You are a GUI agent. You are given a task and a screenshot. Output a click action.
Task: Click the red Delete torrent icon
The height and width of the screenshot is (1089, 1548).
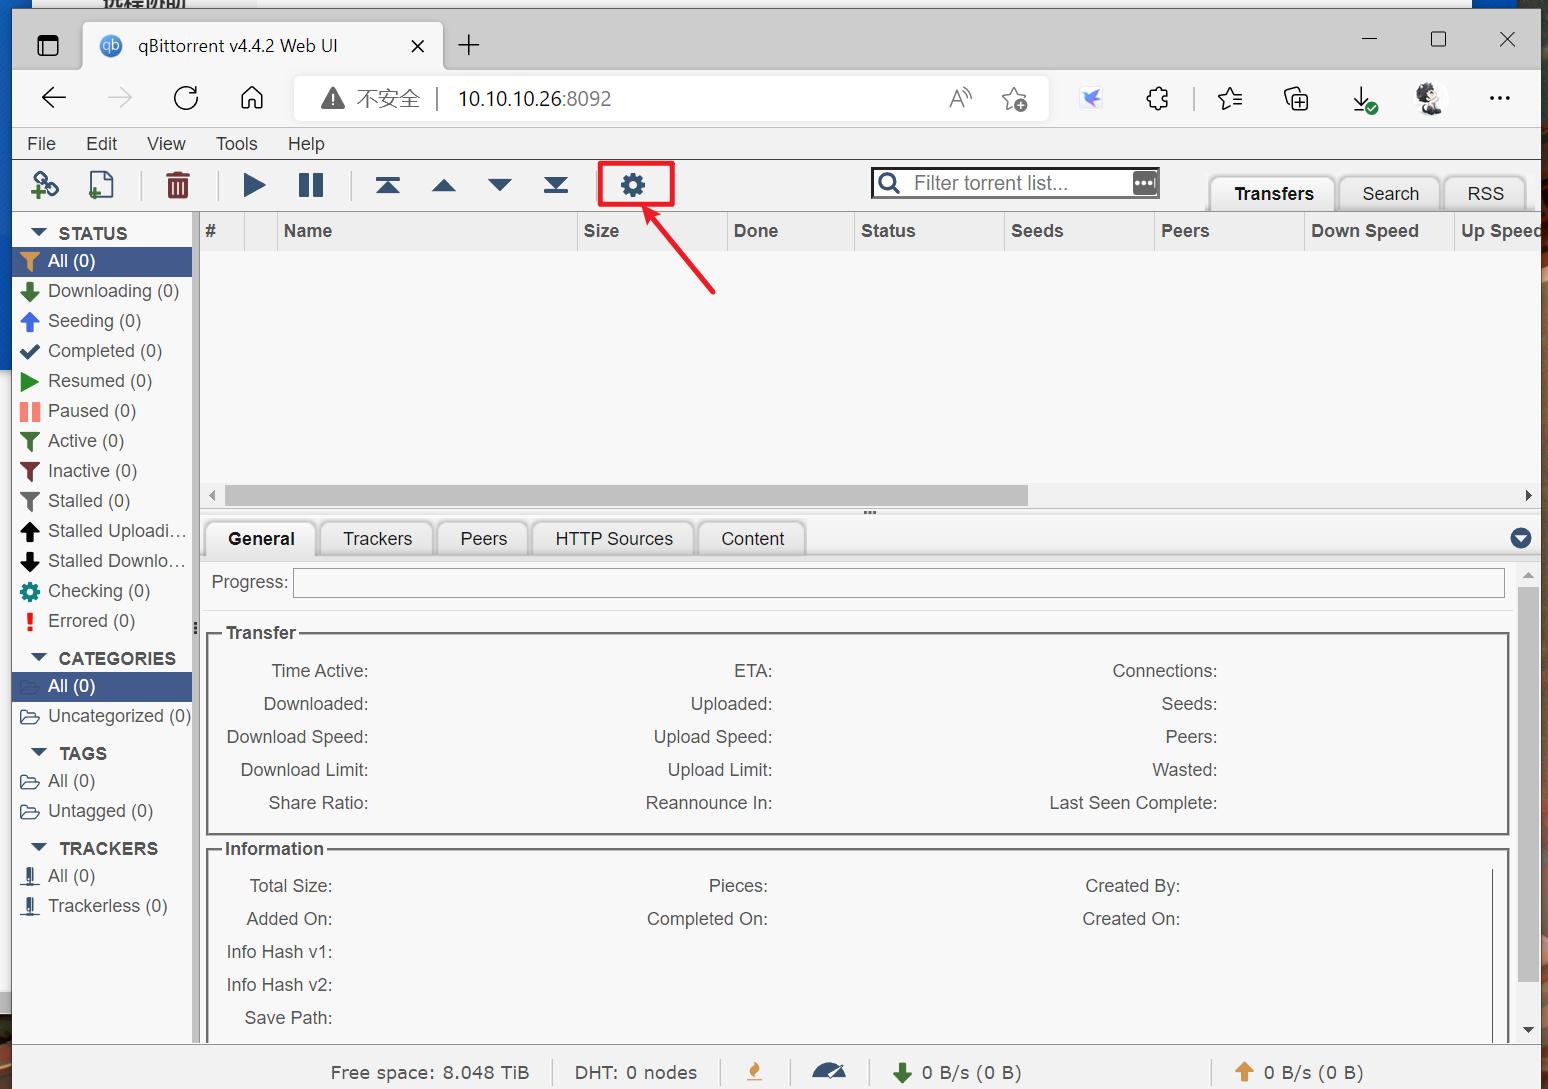pyautogui.click(x=178, y=185)
